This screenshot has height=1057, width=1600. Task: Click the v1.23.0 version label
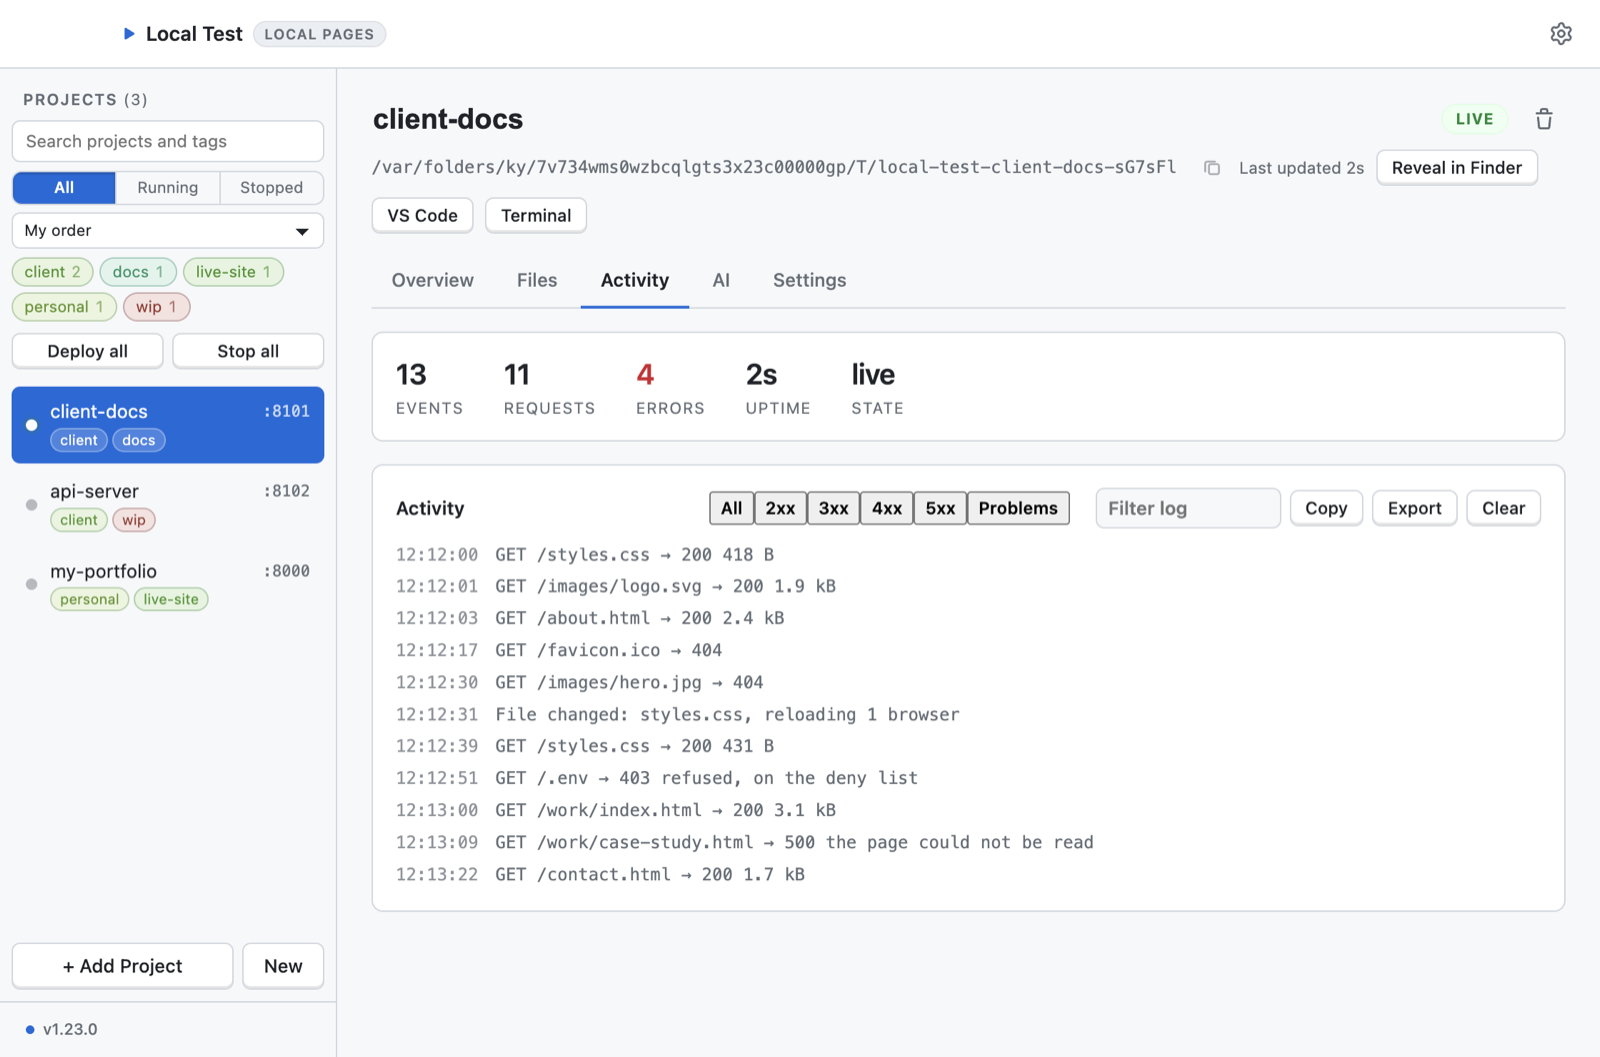(70, 1029)
